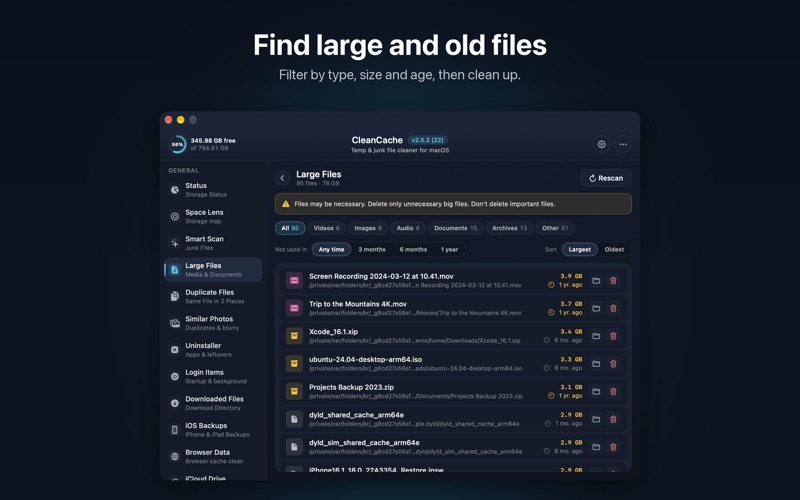Click the Xcode_16.1.xip archive icon
800x500 pixels.
click(x=294, y=336)
